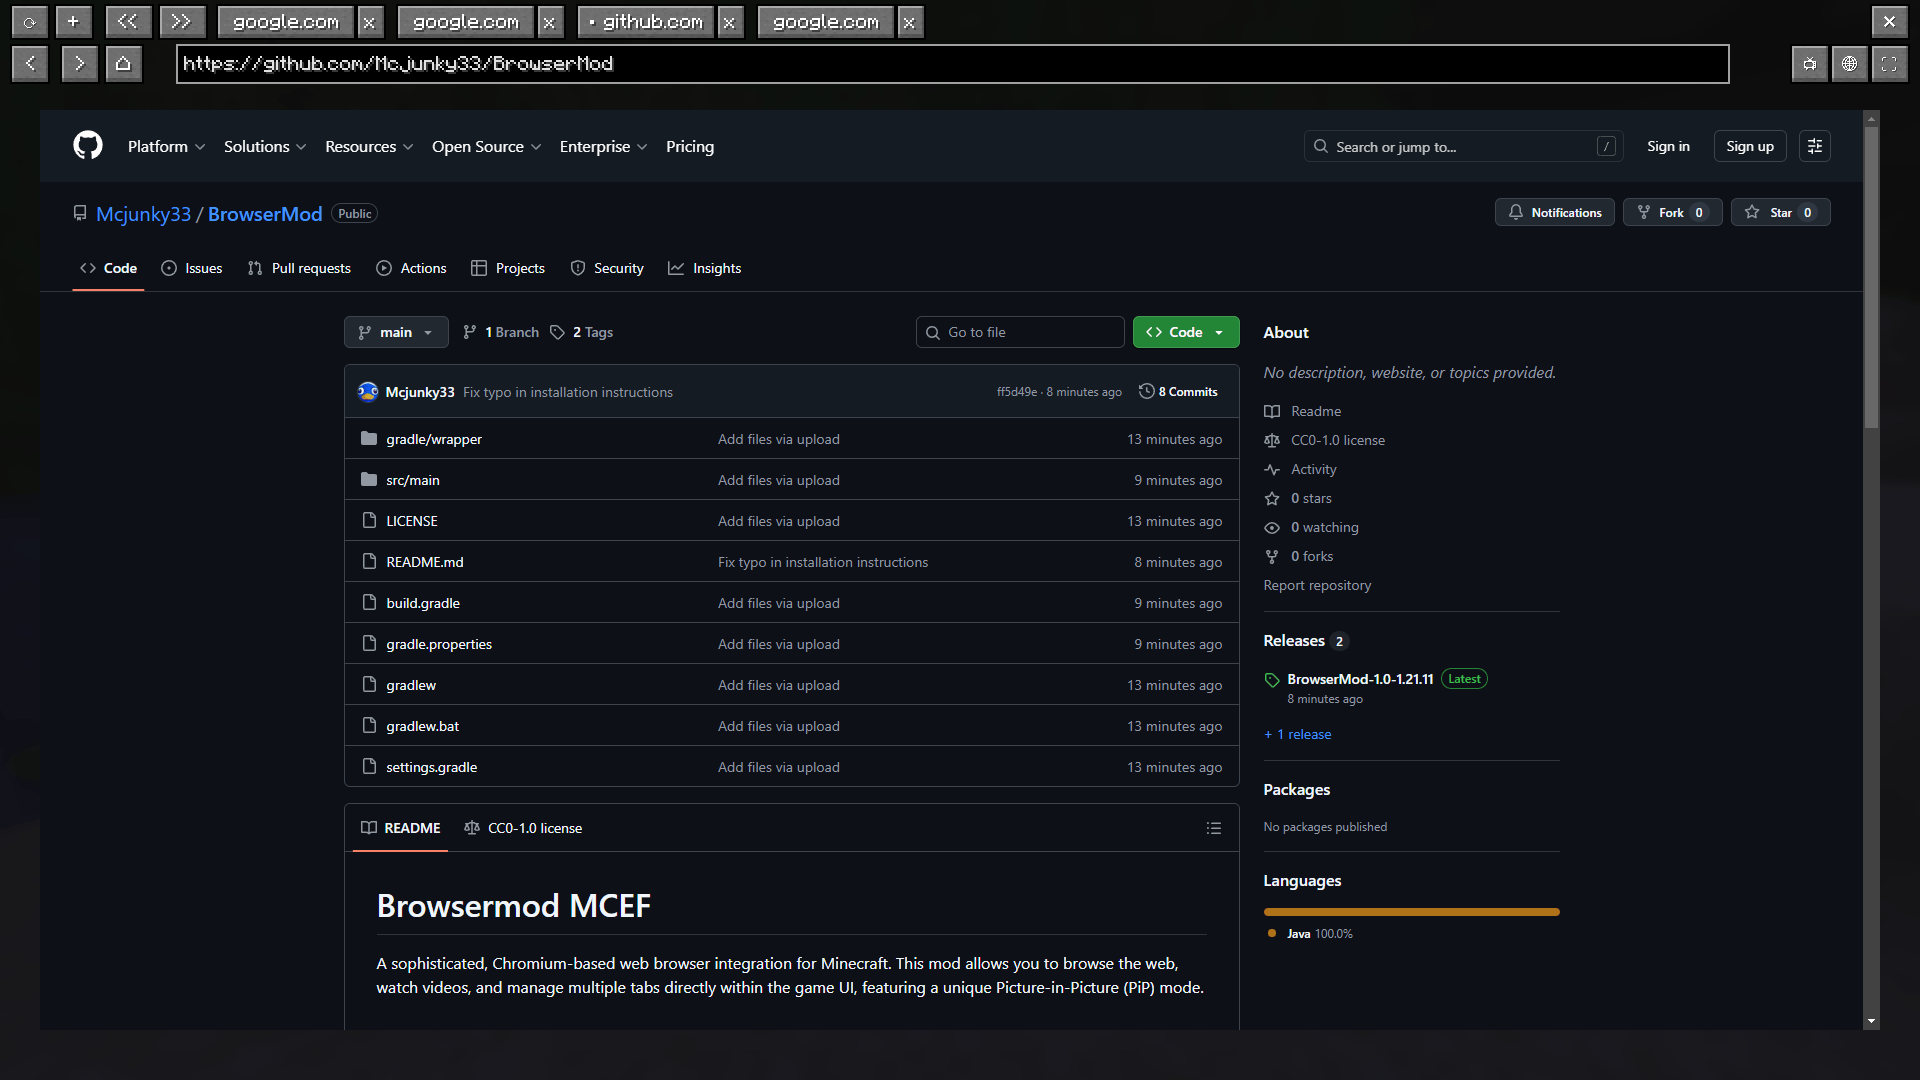Switch to the Issues tab
Viewport: 1920px width, 1080px height.
point(192,268)
